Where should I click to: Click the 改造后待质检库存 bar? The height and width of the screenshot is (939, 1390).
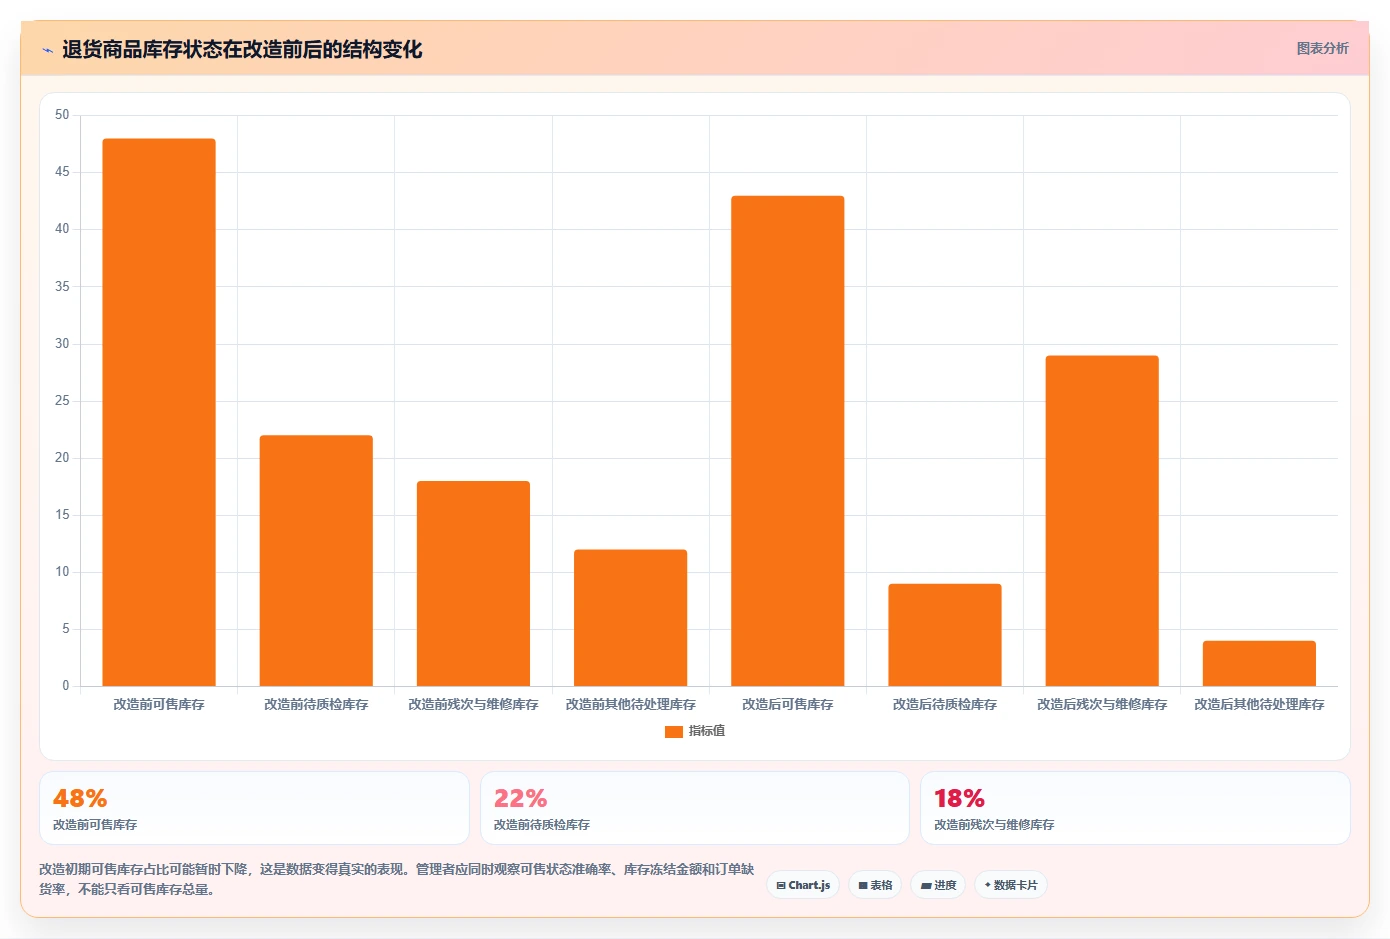(945, 635)
